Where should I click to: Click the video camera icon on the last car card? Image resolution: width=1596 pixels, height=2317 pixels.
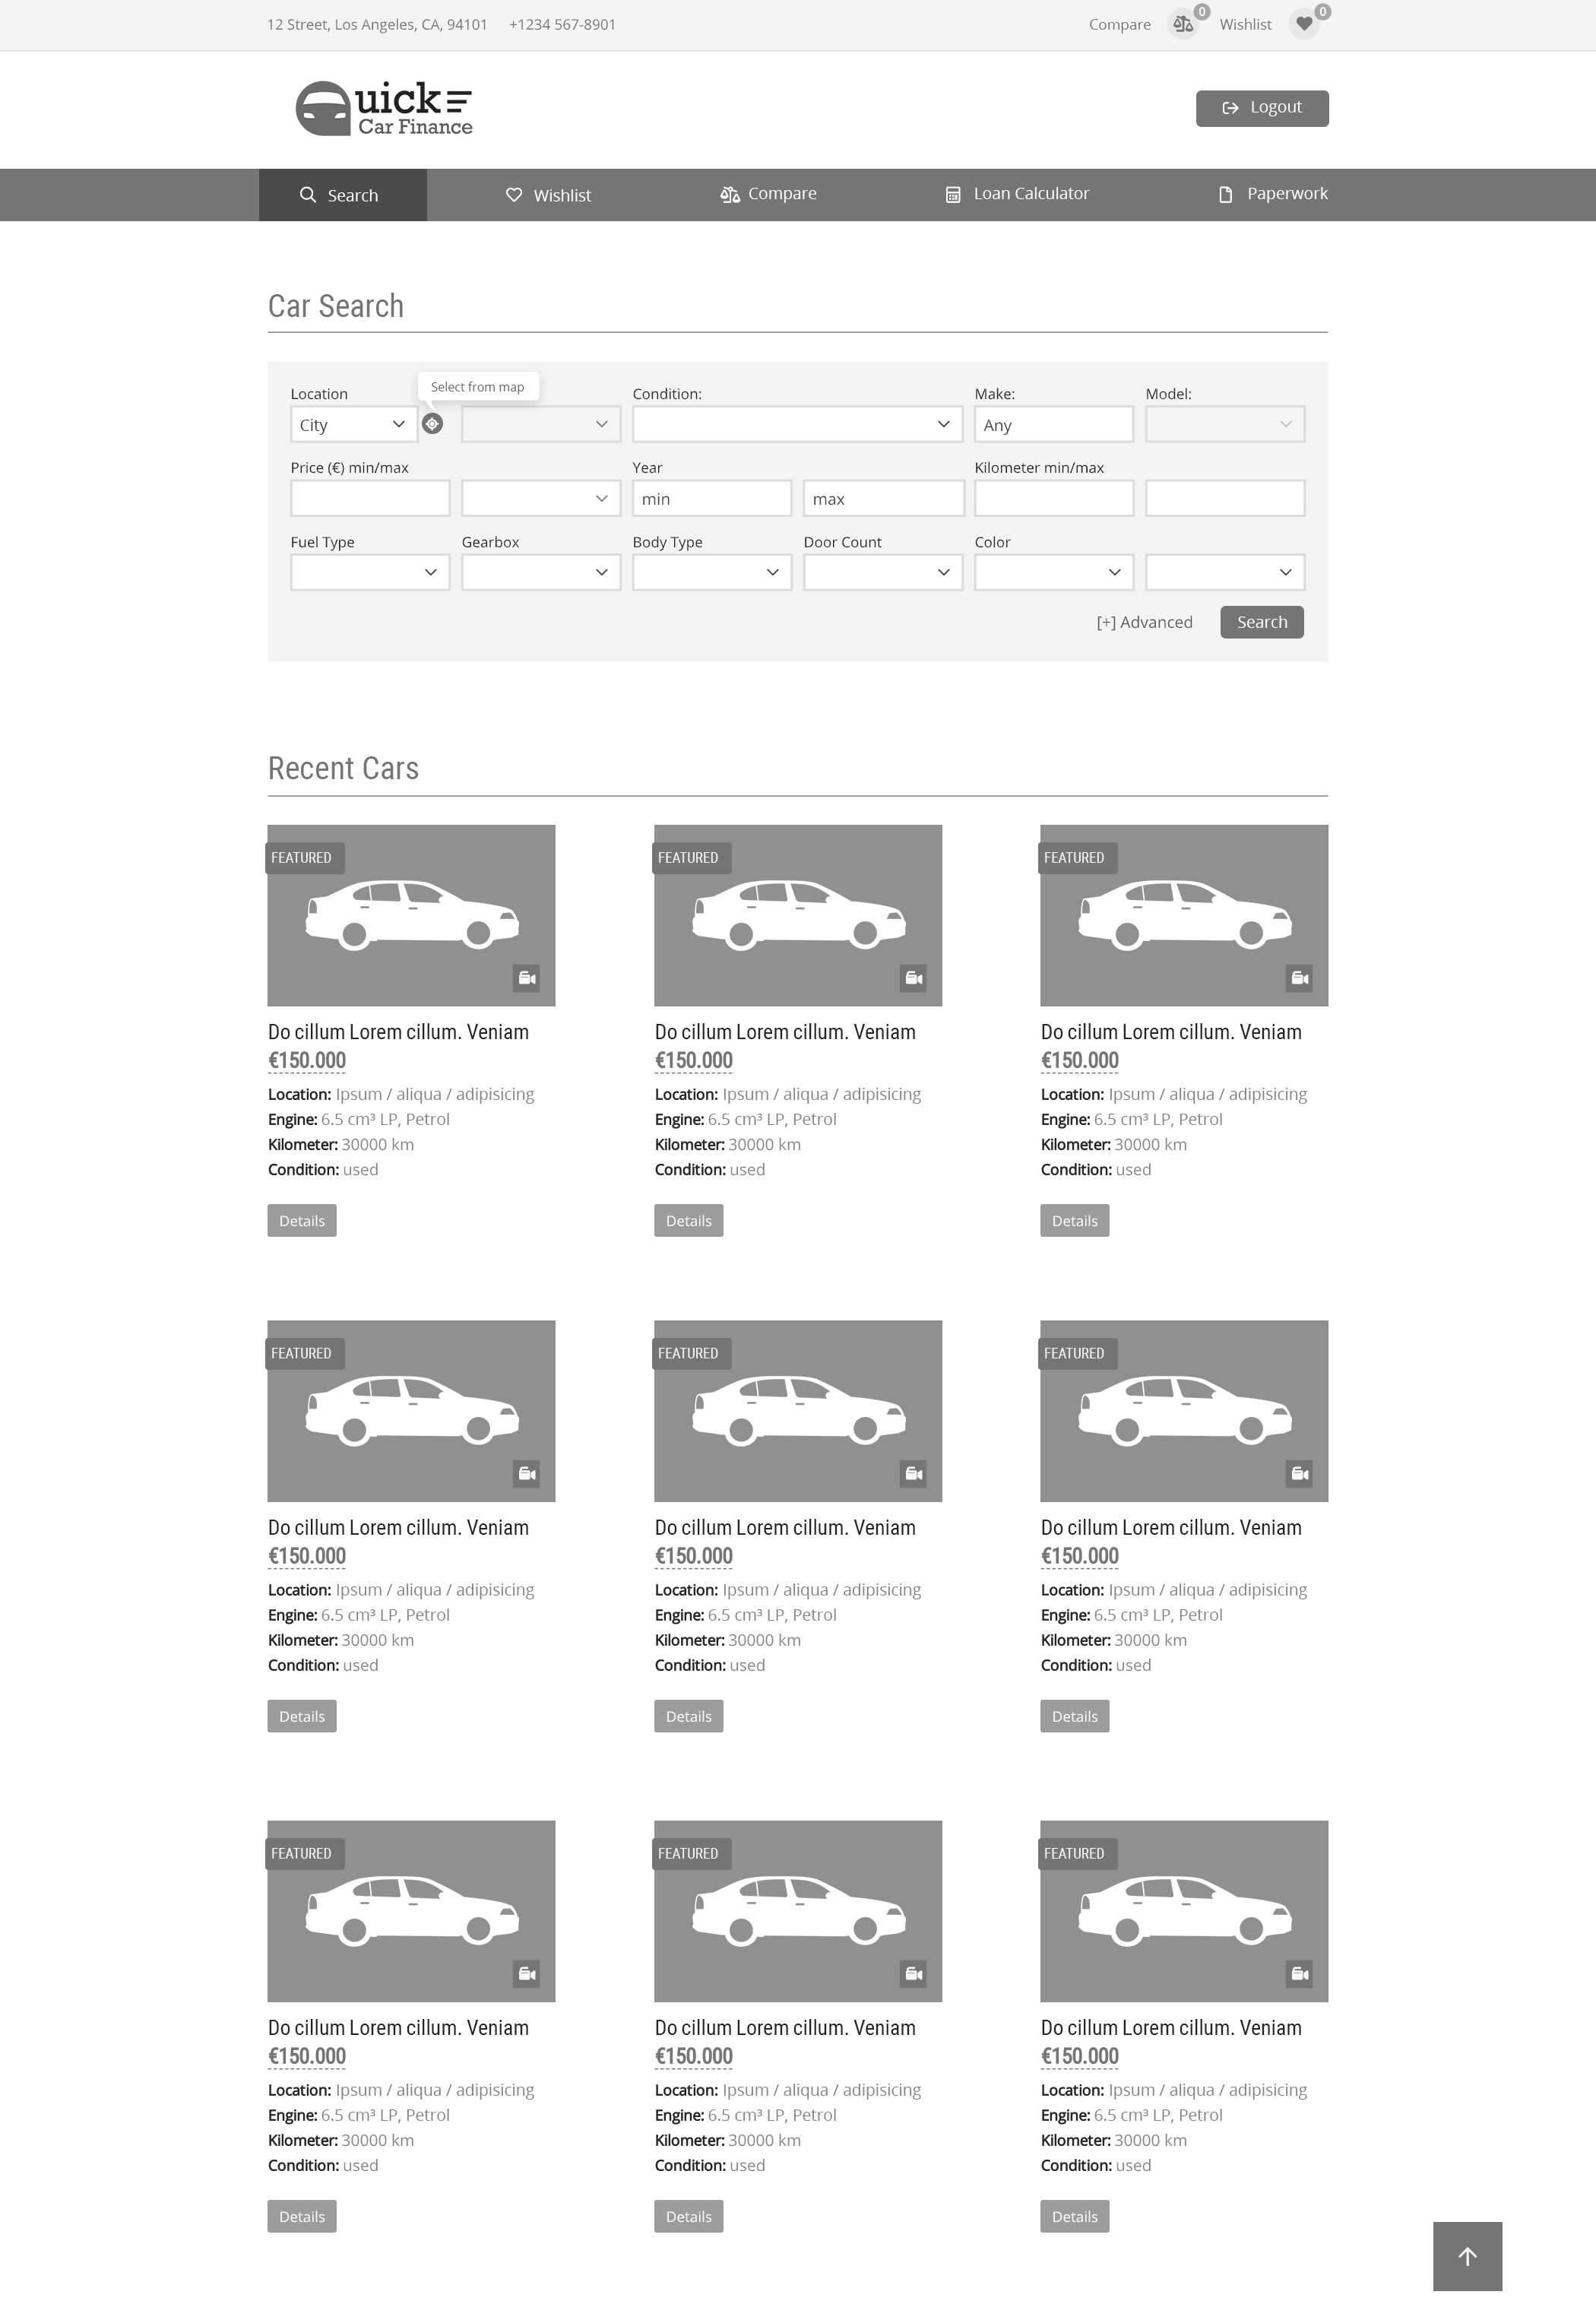(x=1300, y=1974)
